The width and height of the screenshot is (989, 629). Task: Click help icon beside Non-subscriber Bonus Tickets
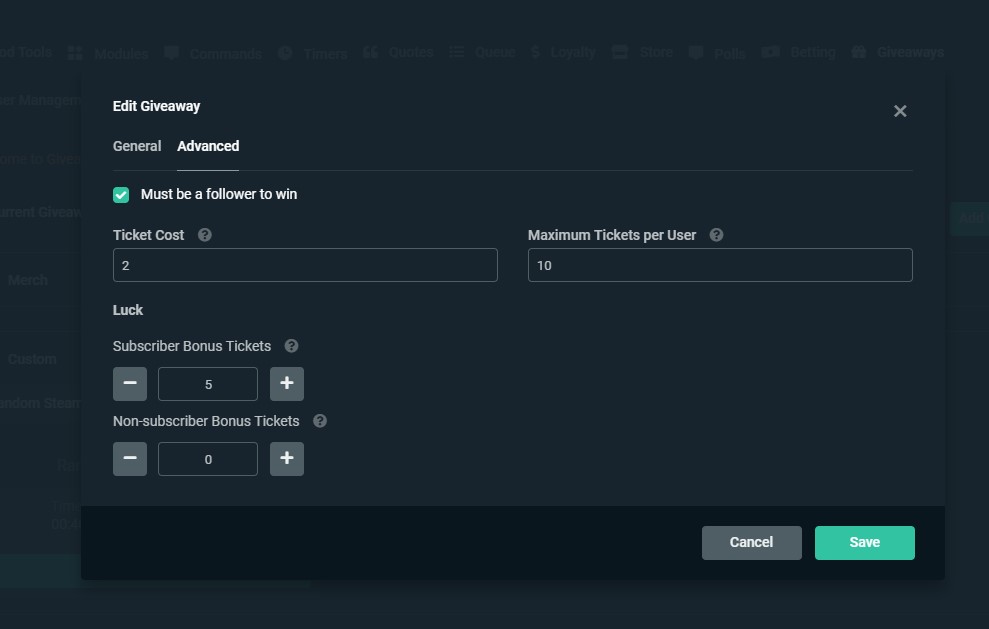click(x=320, y=421)
